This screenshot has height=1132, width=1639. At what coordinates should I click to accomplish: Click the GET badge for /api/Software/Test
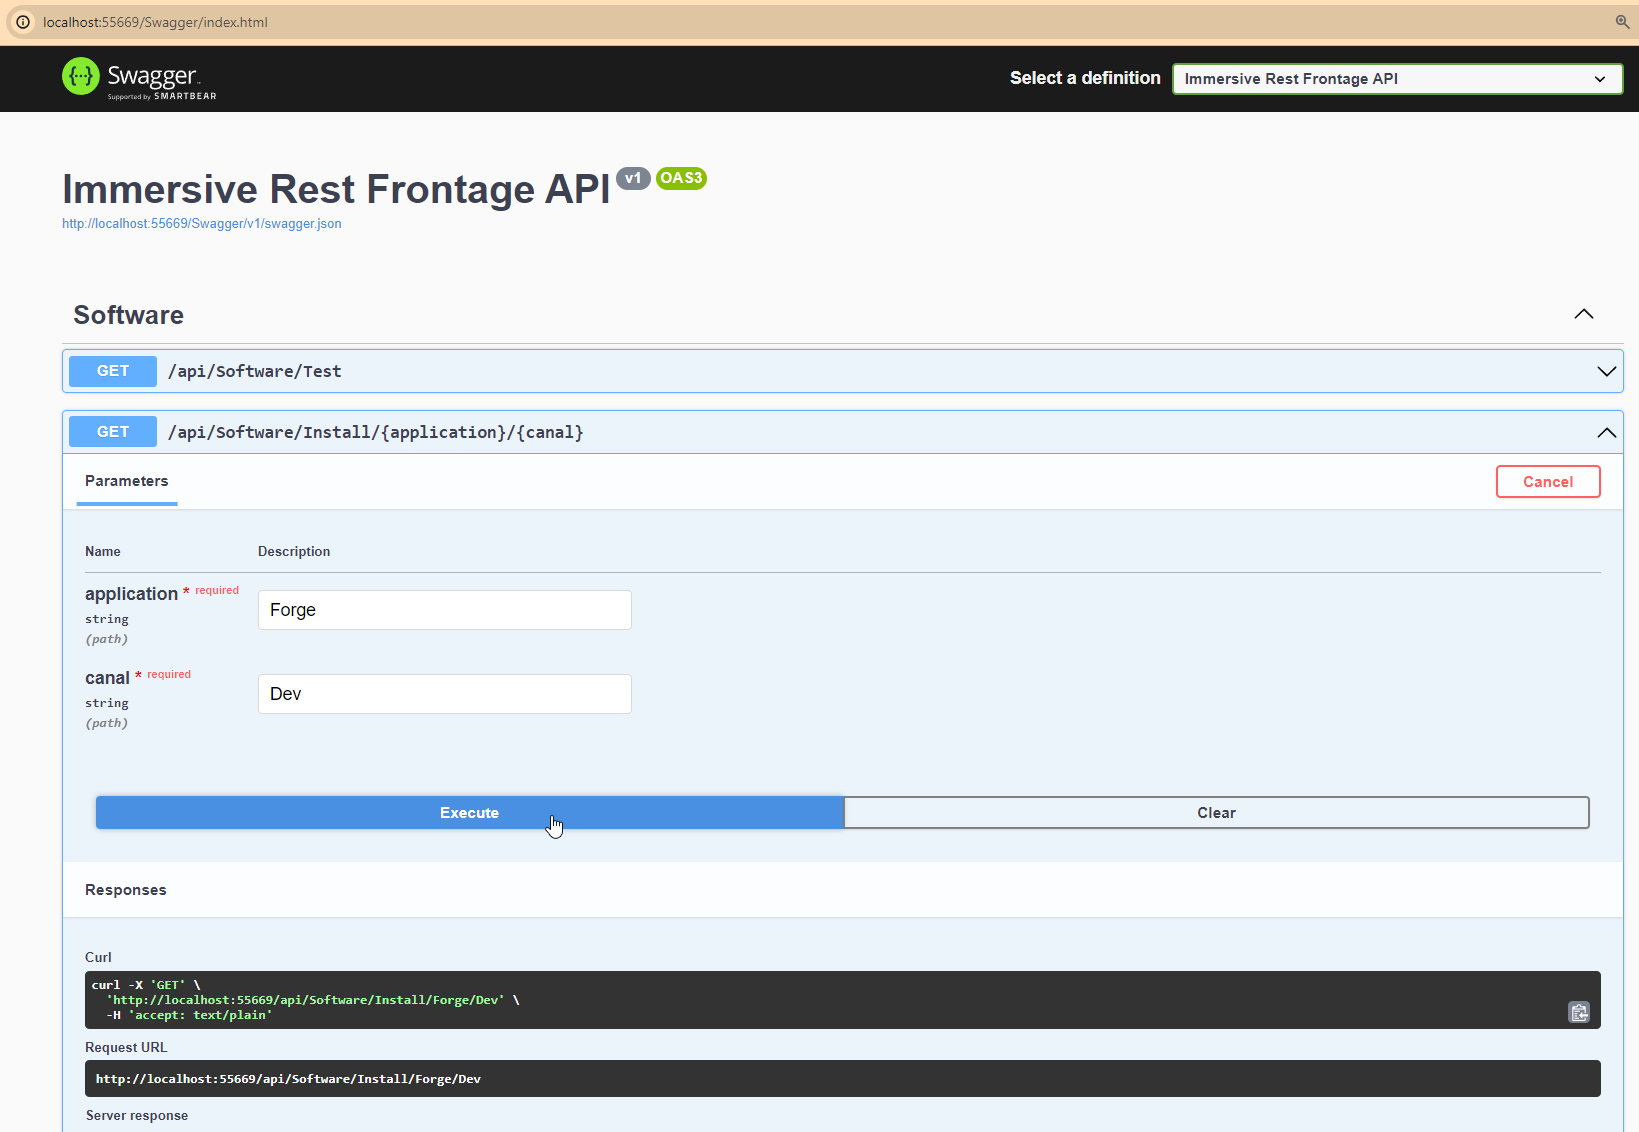click(x=113, y=371)
